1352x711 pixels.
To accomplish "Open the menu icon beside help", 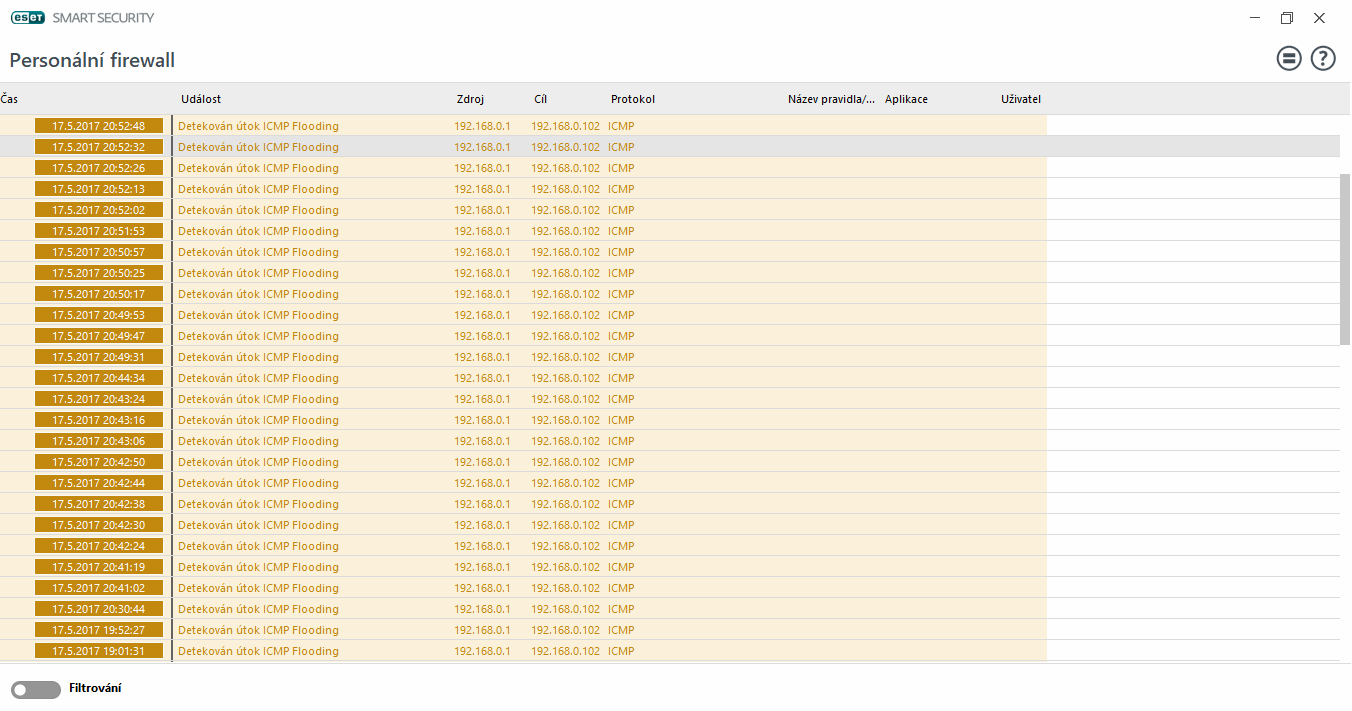I will pyautogui.click(x=1289, y=59).
